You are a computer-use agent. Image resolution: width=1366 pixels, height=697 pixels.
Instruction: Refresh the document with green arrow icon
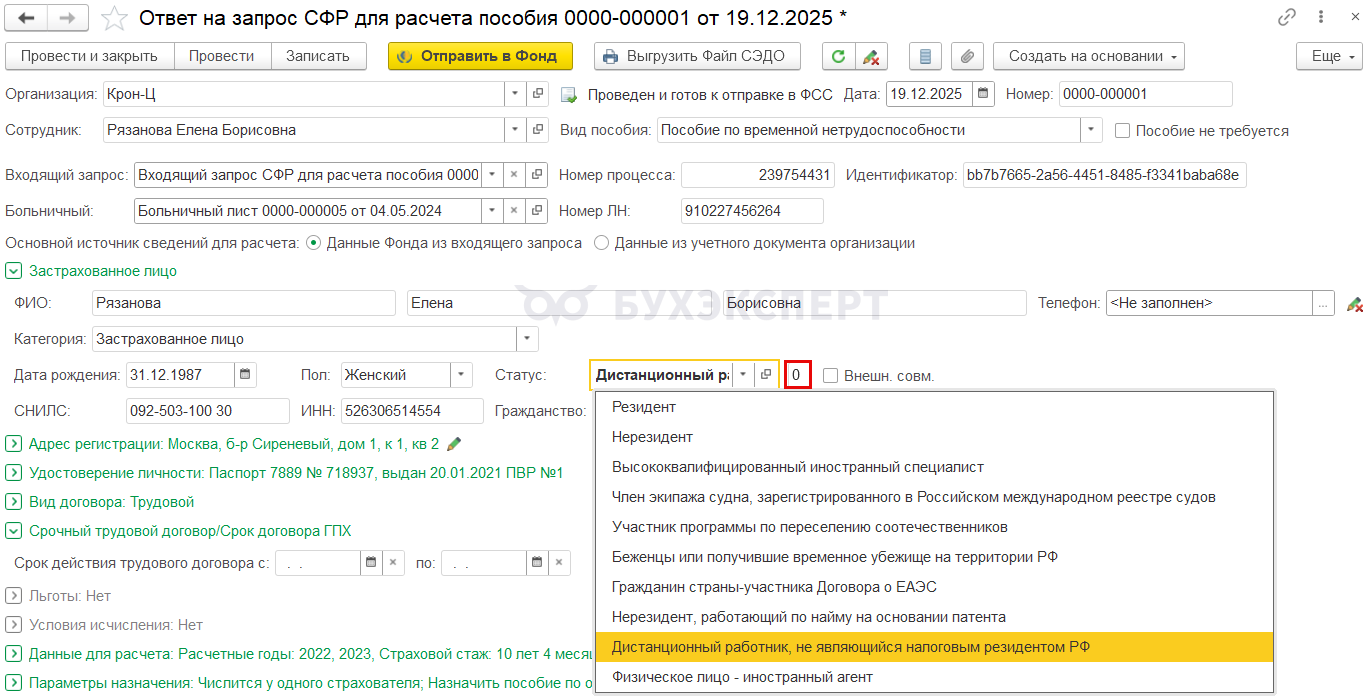[838, 56]
